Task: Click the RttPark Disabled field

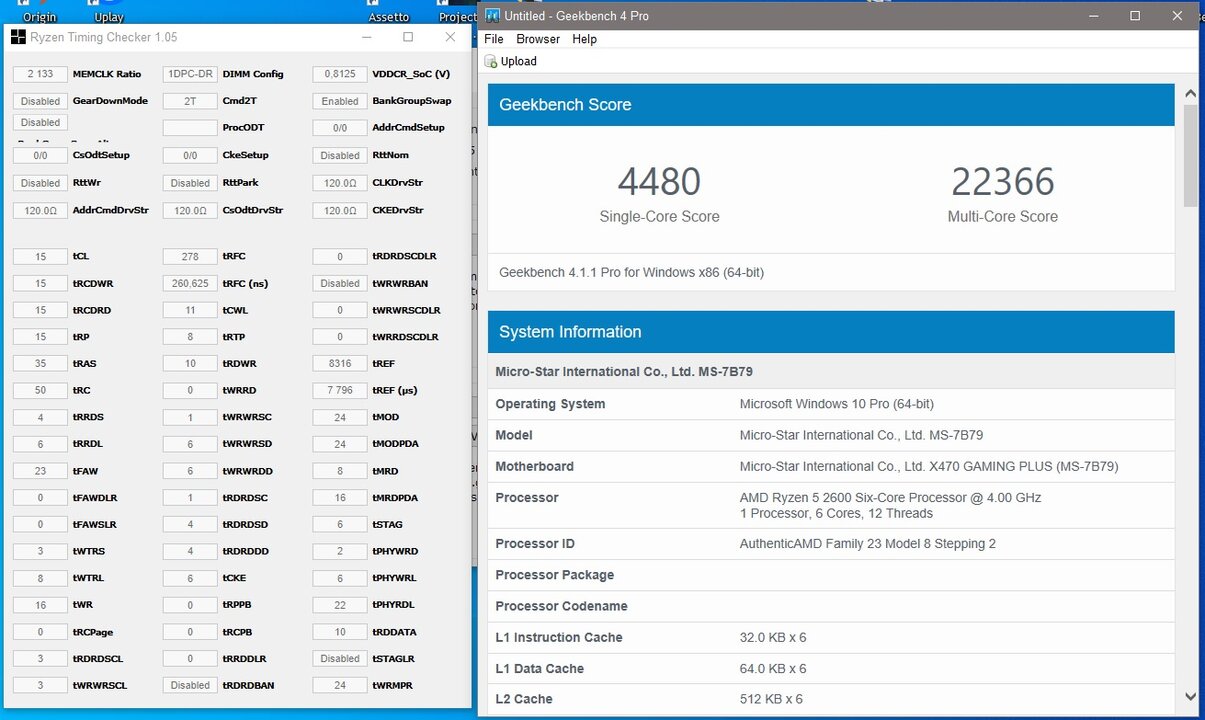Action: 190,183
